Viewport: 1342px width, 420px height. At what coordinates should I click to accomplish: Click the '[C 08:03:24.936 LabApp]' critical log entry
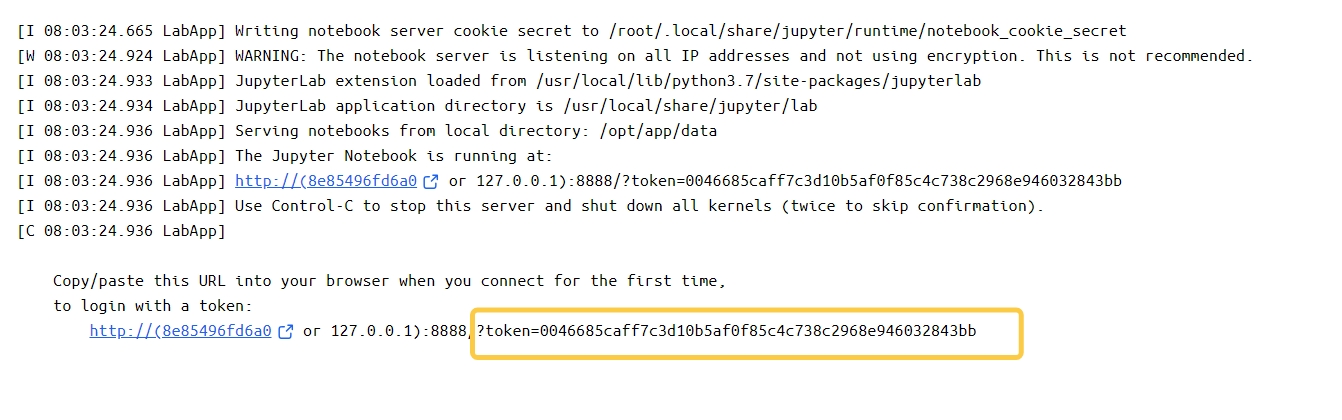pos(122,231)
